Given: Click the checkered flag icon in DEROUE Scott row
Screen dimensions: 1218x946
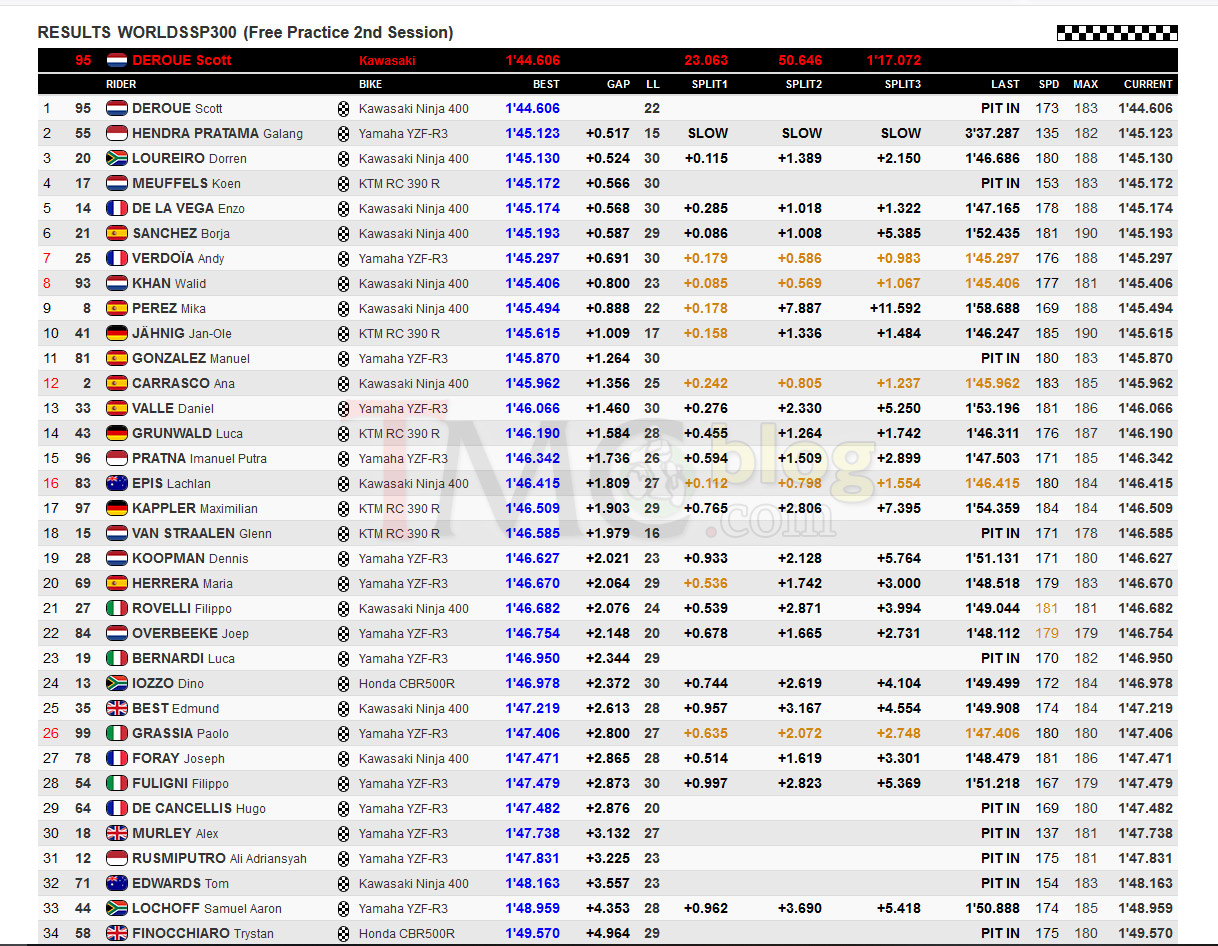Looking at the screenshot, I should click(344, 109).
